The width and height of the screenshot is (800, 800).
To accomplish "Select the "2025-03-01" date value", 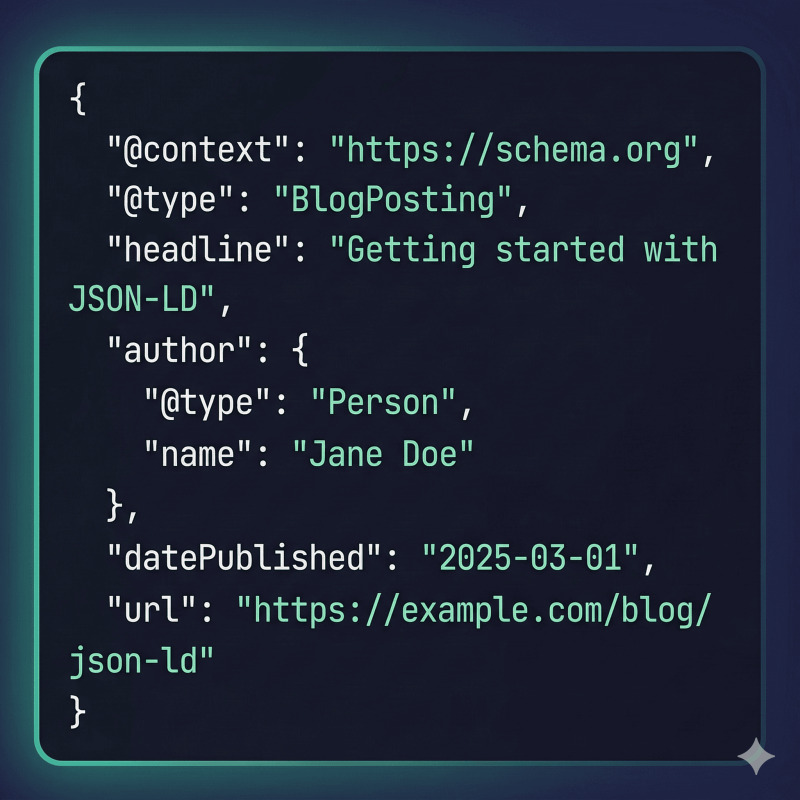I will click(530, 558).
